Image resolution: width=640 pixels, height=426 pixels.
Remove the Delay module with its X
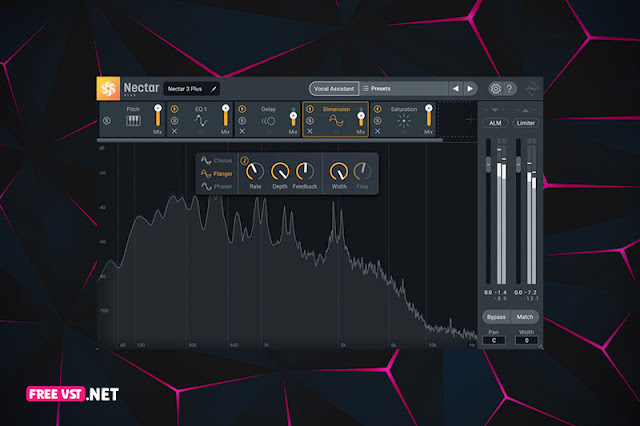[242, 131]
